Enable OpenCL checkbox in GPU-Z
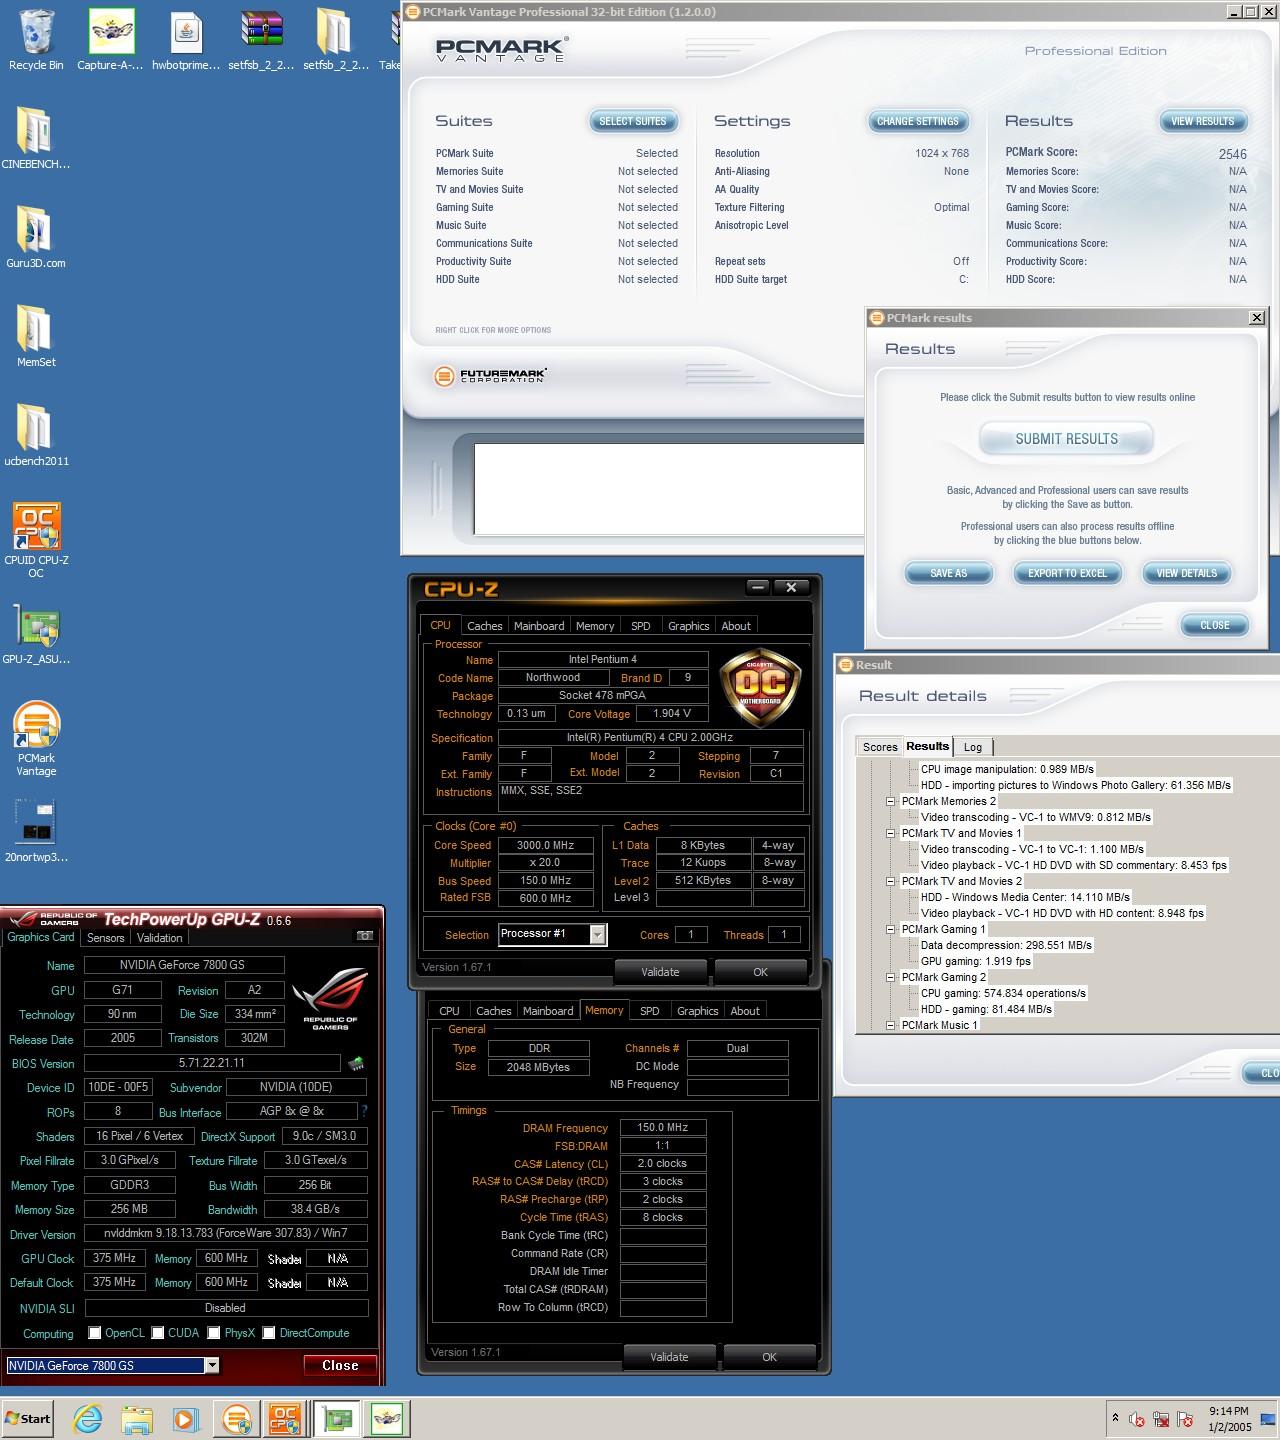 tap(95, 1333)
